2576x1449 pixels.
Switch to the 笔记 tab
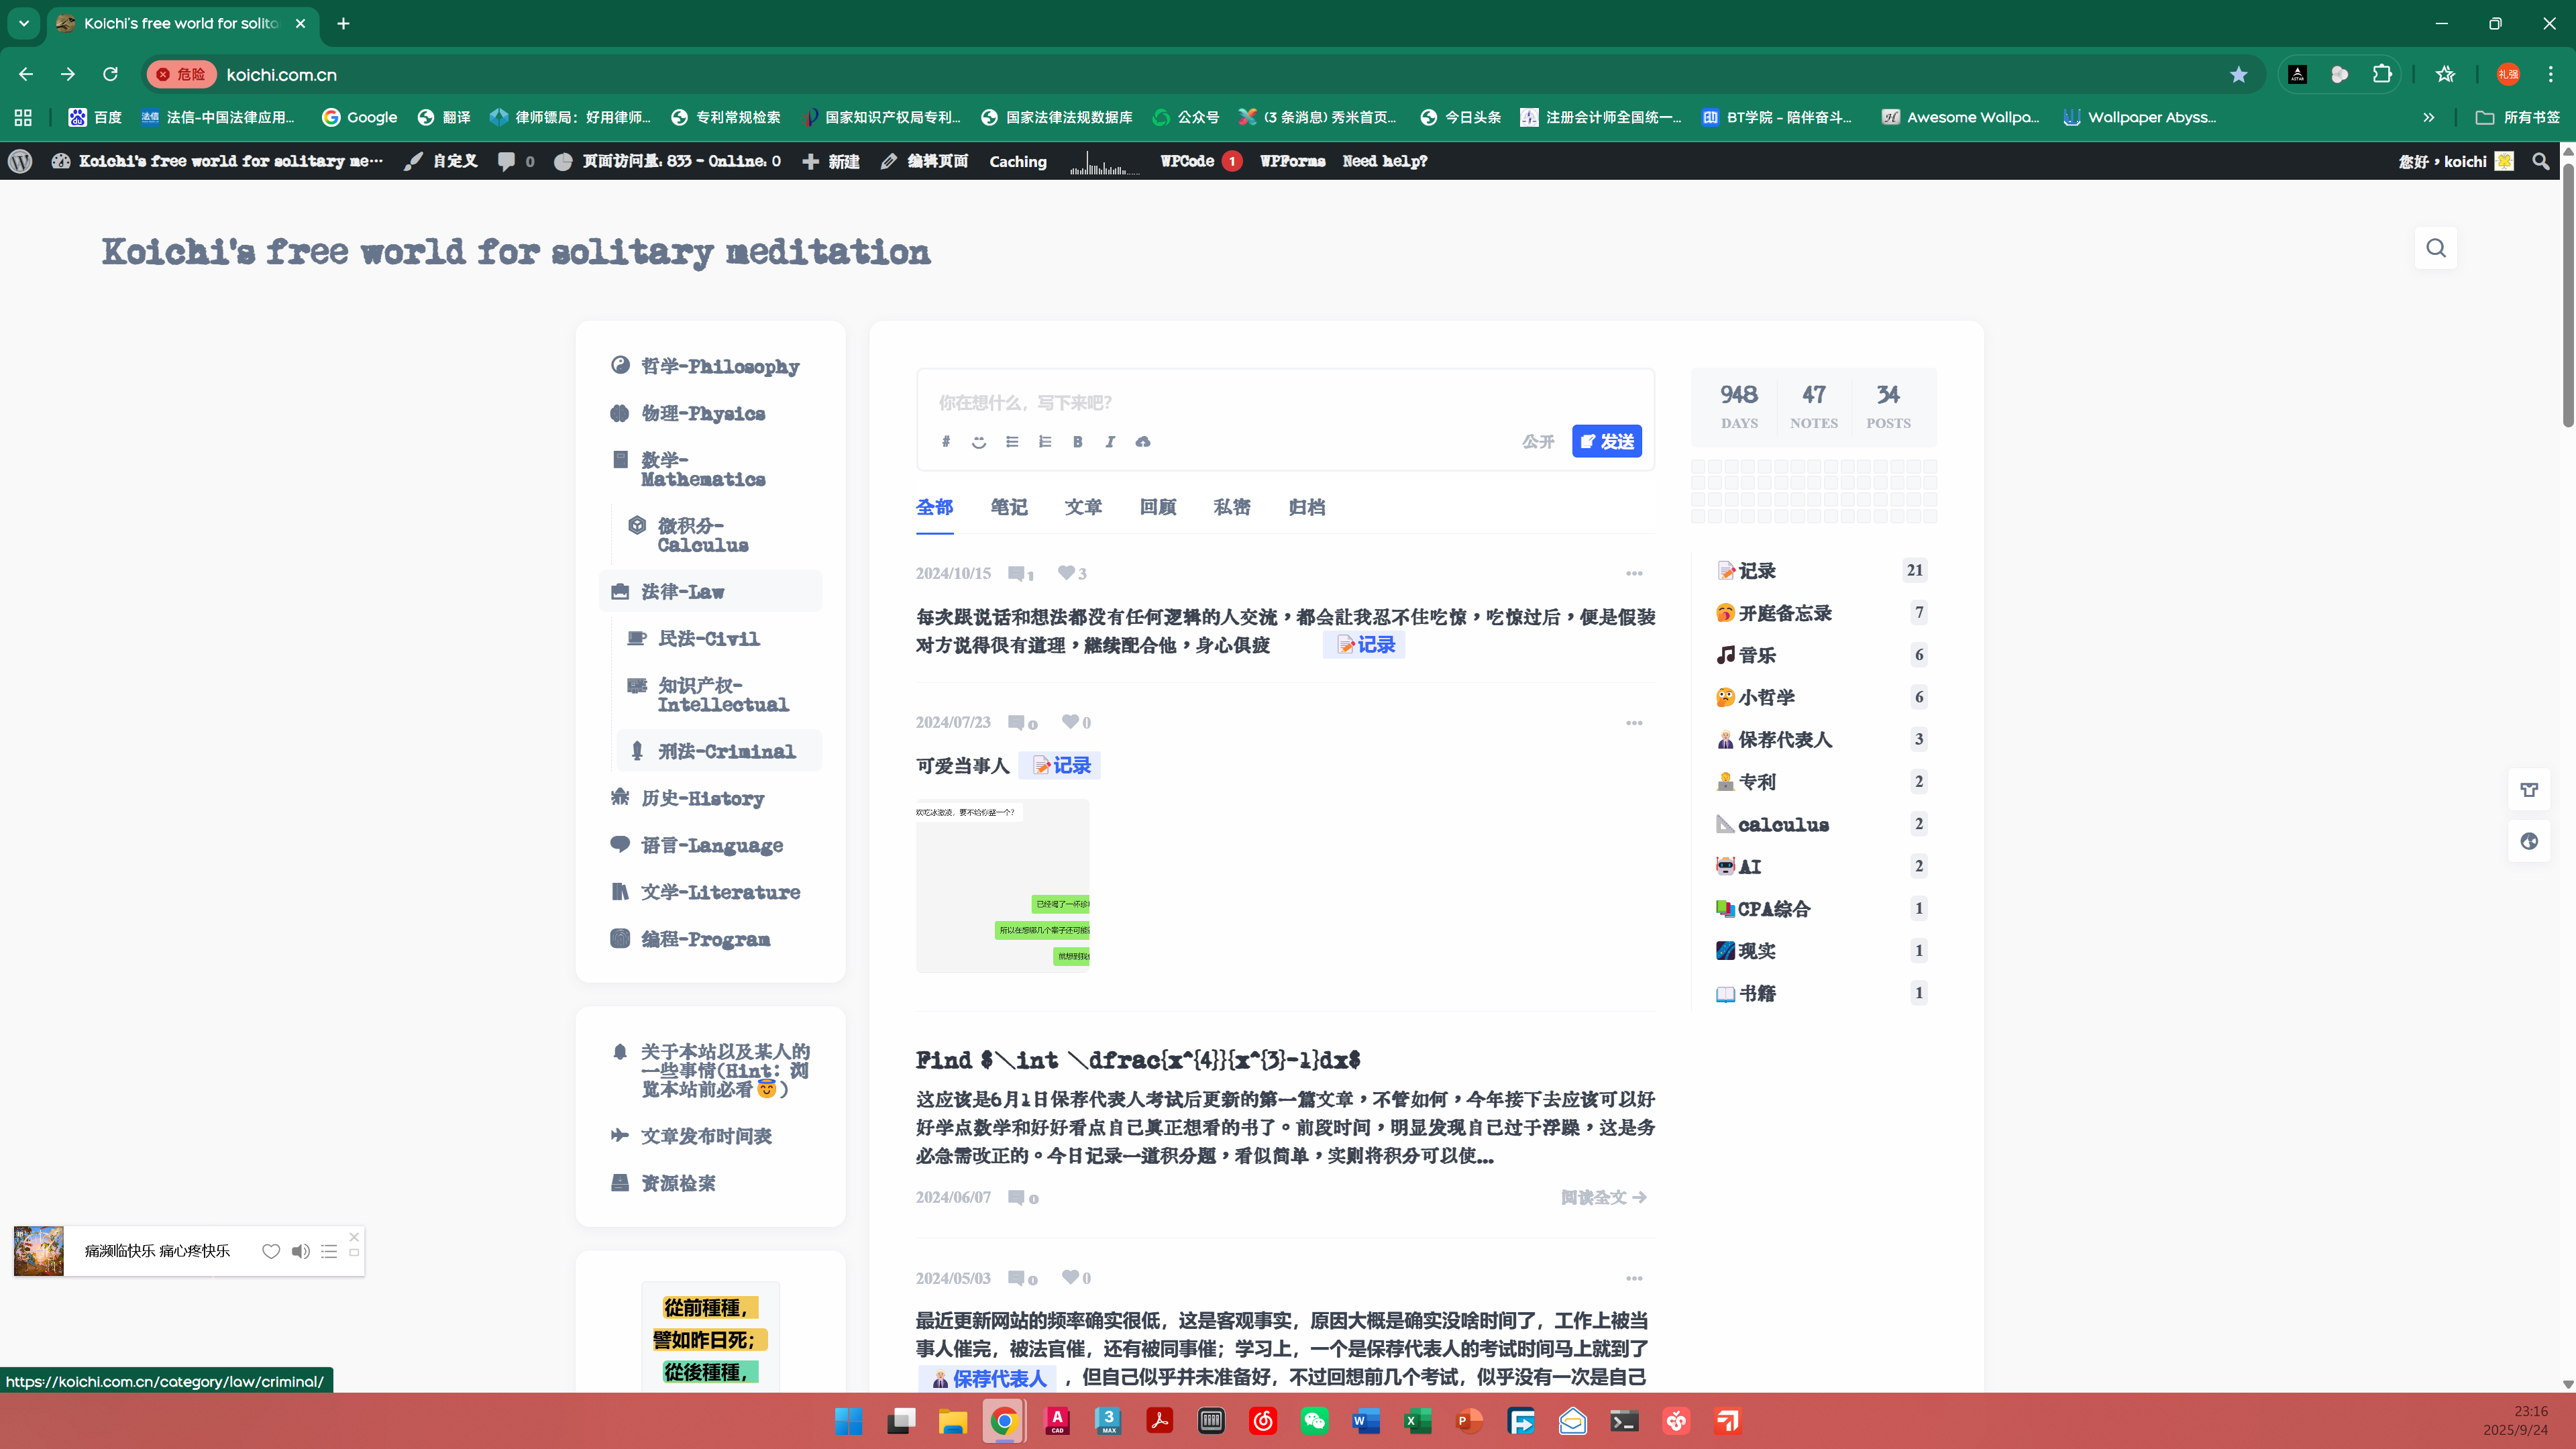(1009, 507)
